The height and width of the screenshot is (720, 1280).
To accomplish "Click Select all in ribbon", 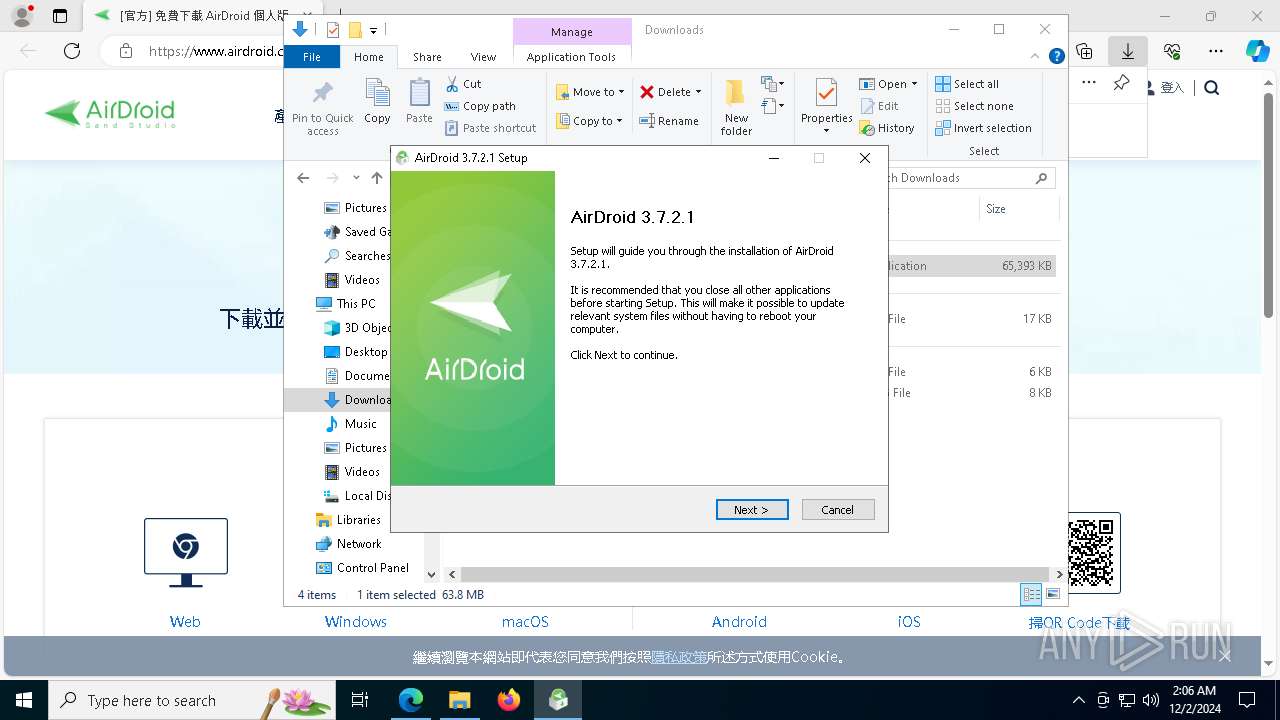I will click(x=967, y=84).
